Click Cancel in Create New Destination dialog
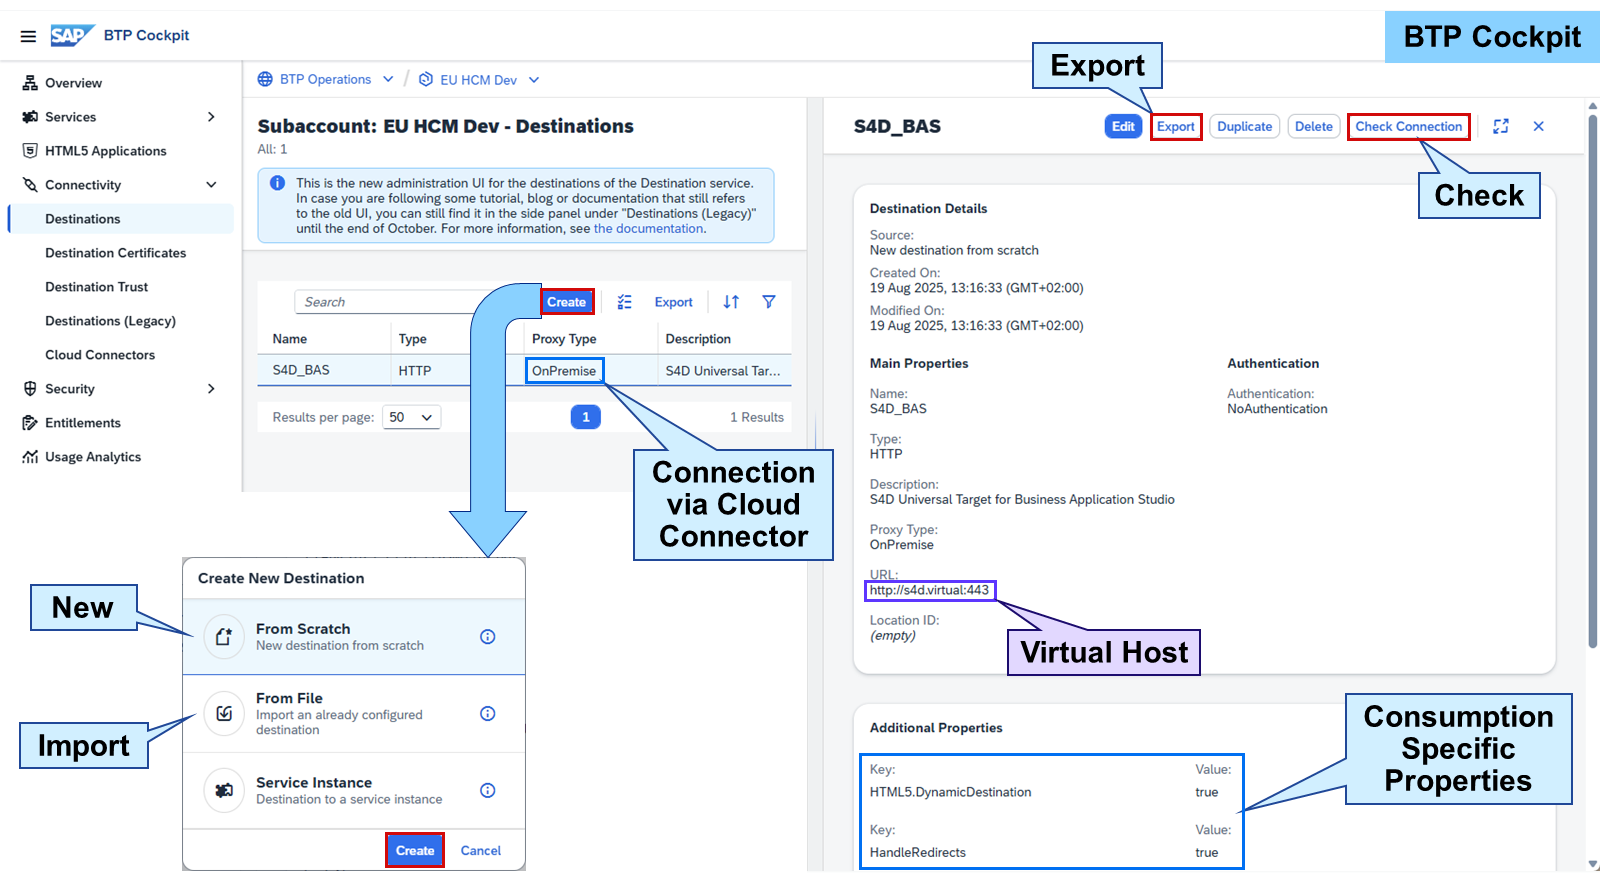Viewport: 1600px width, 882px height. pos(481,850)
